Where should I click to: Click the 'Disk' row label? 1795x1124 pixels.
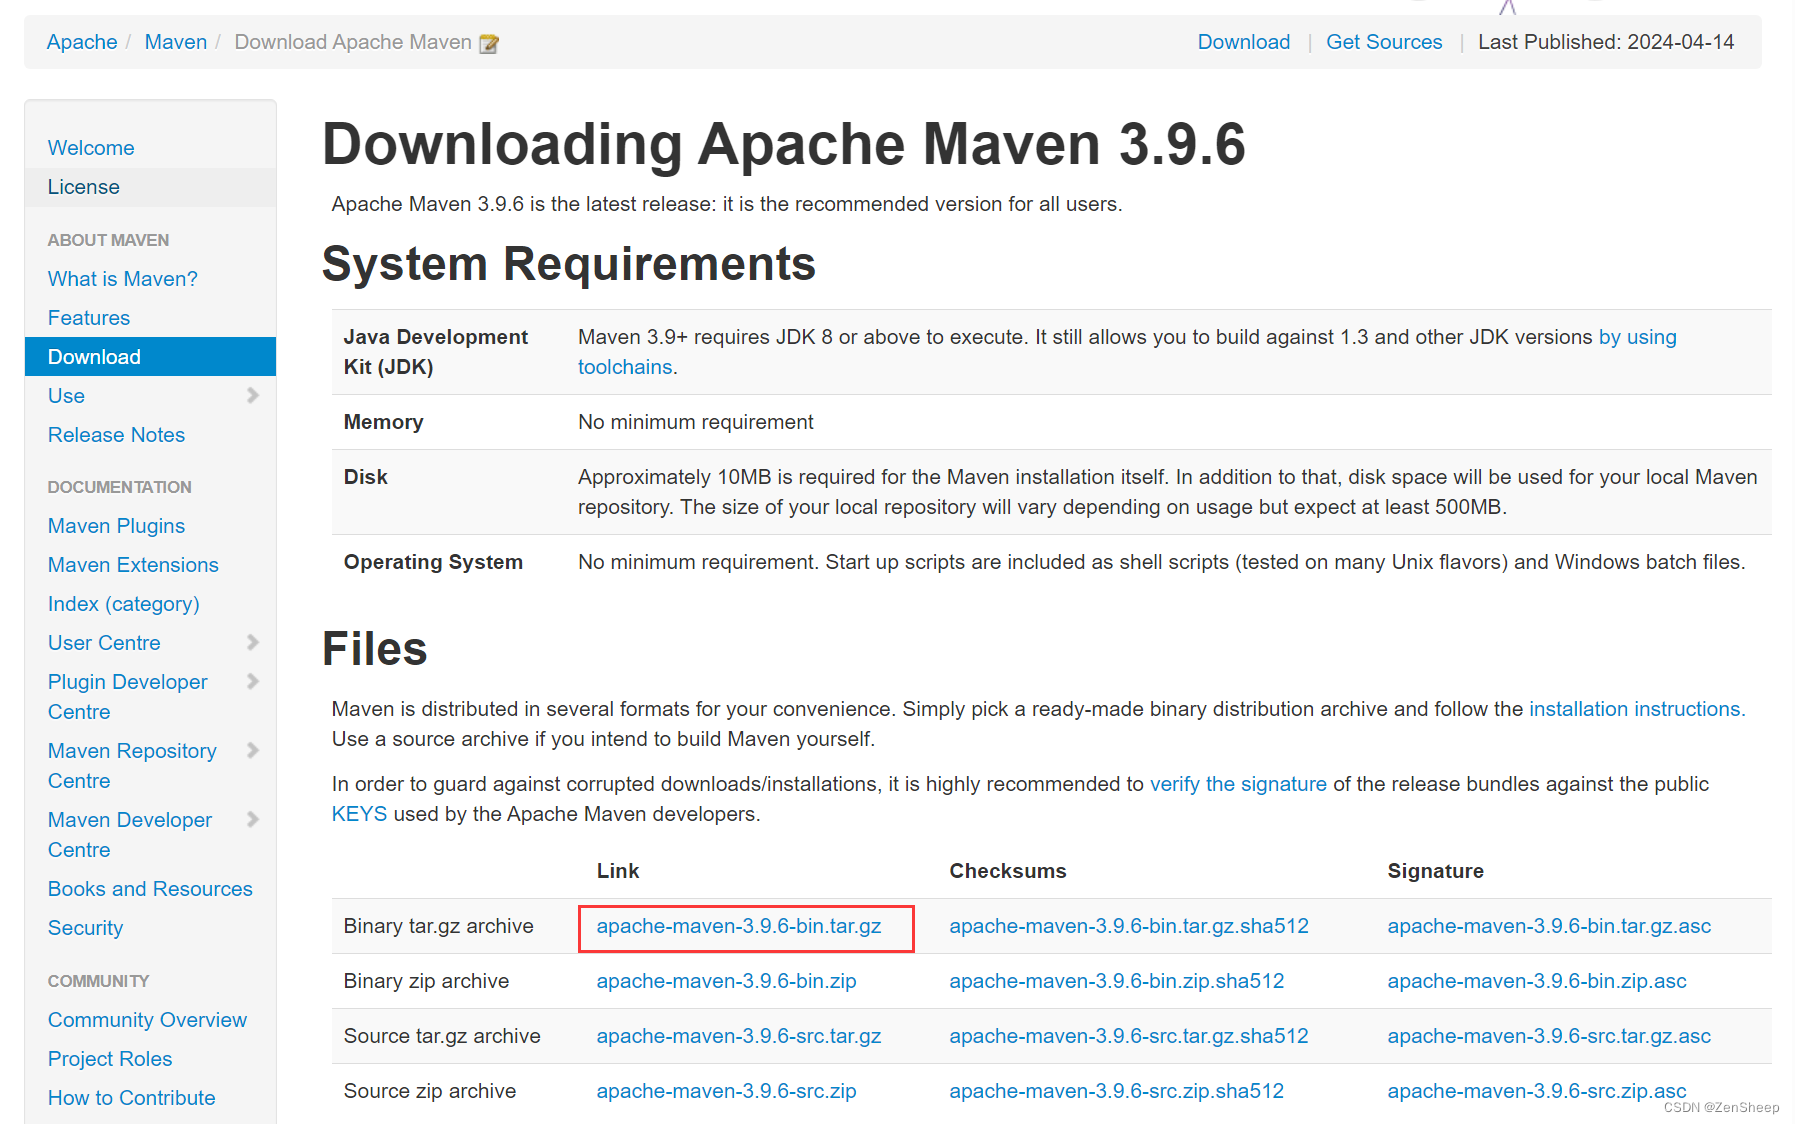point(366,477)
